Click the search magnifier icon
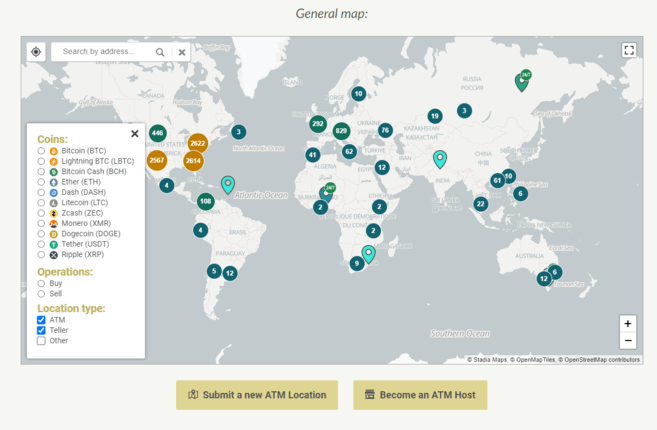This screenshot has width=657, height=430. 160,52
